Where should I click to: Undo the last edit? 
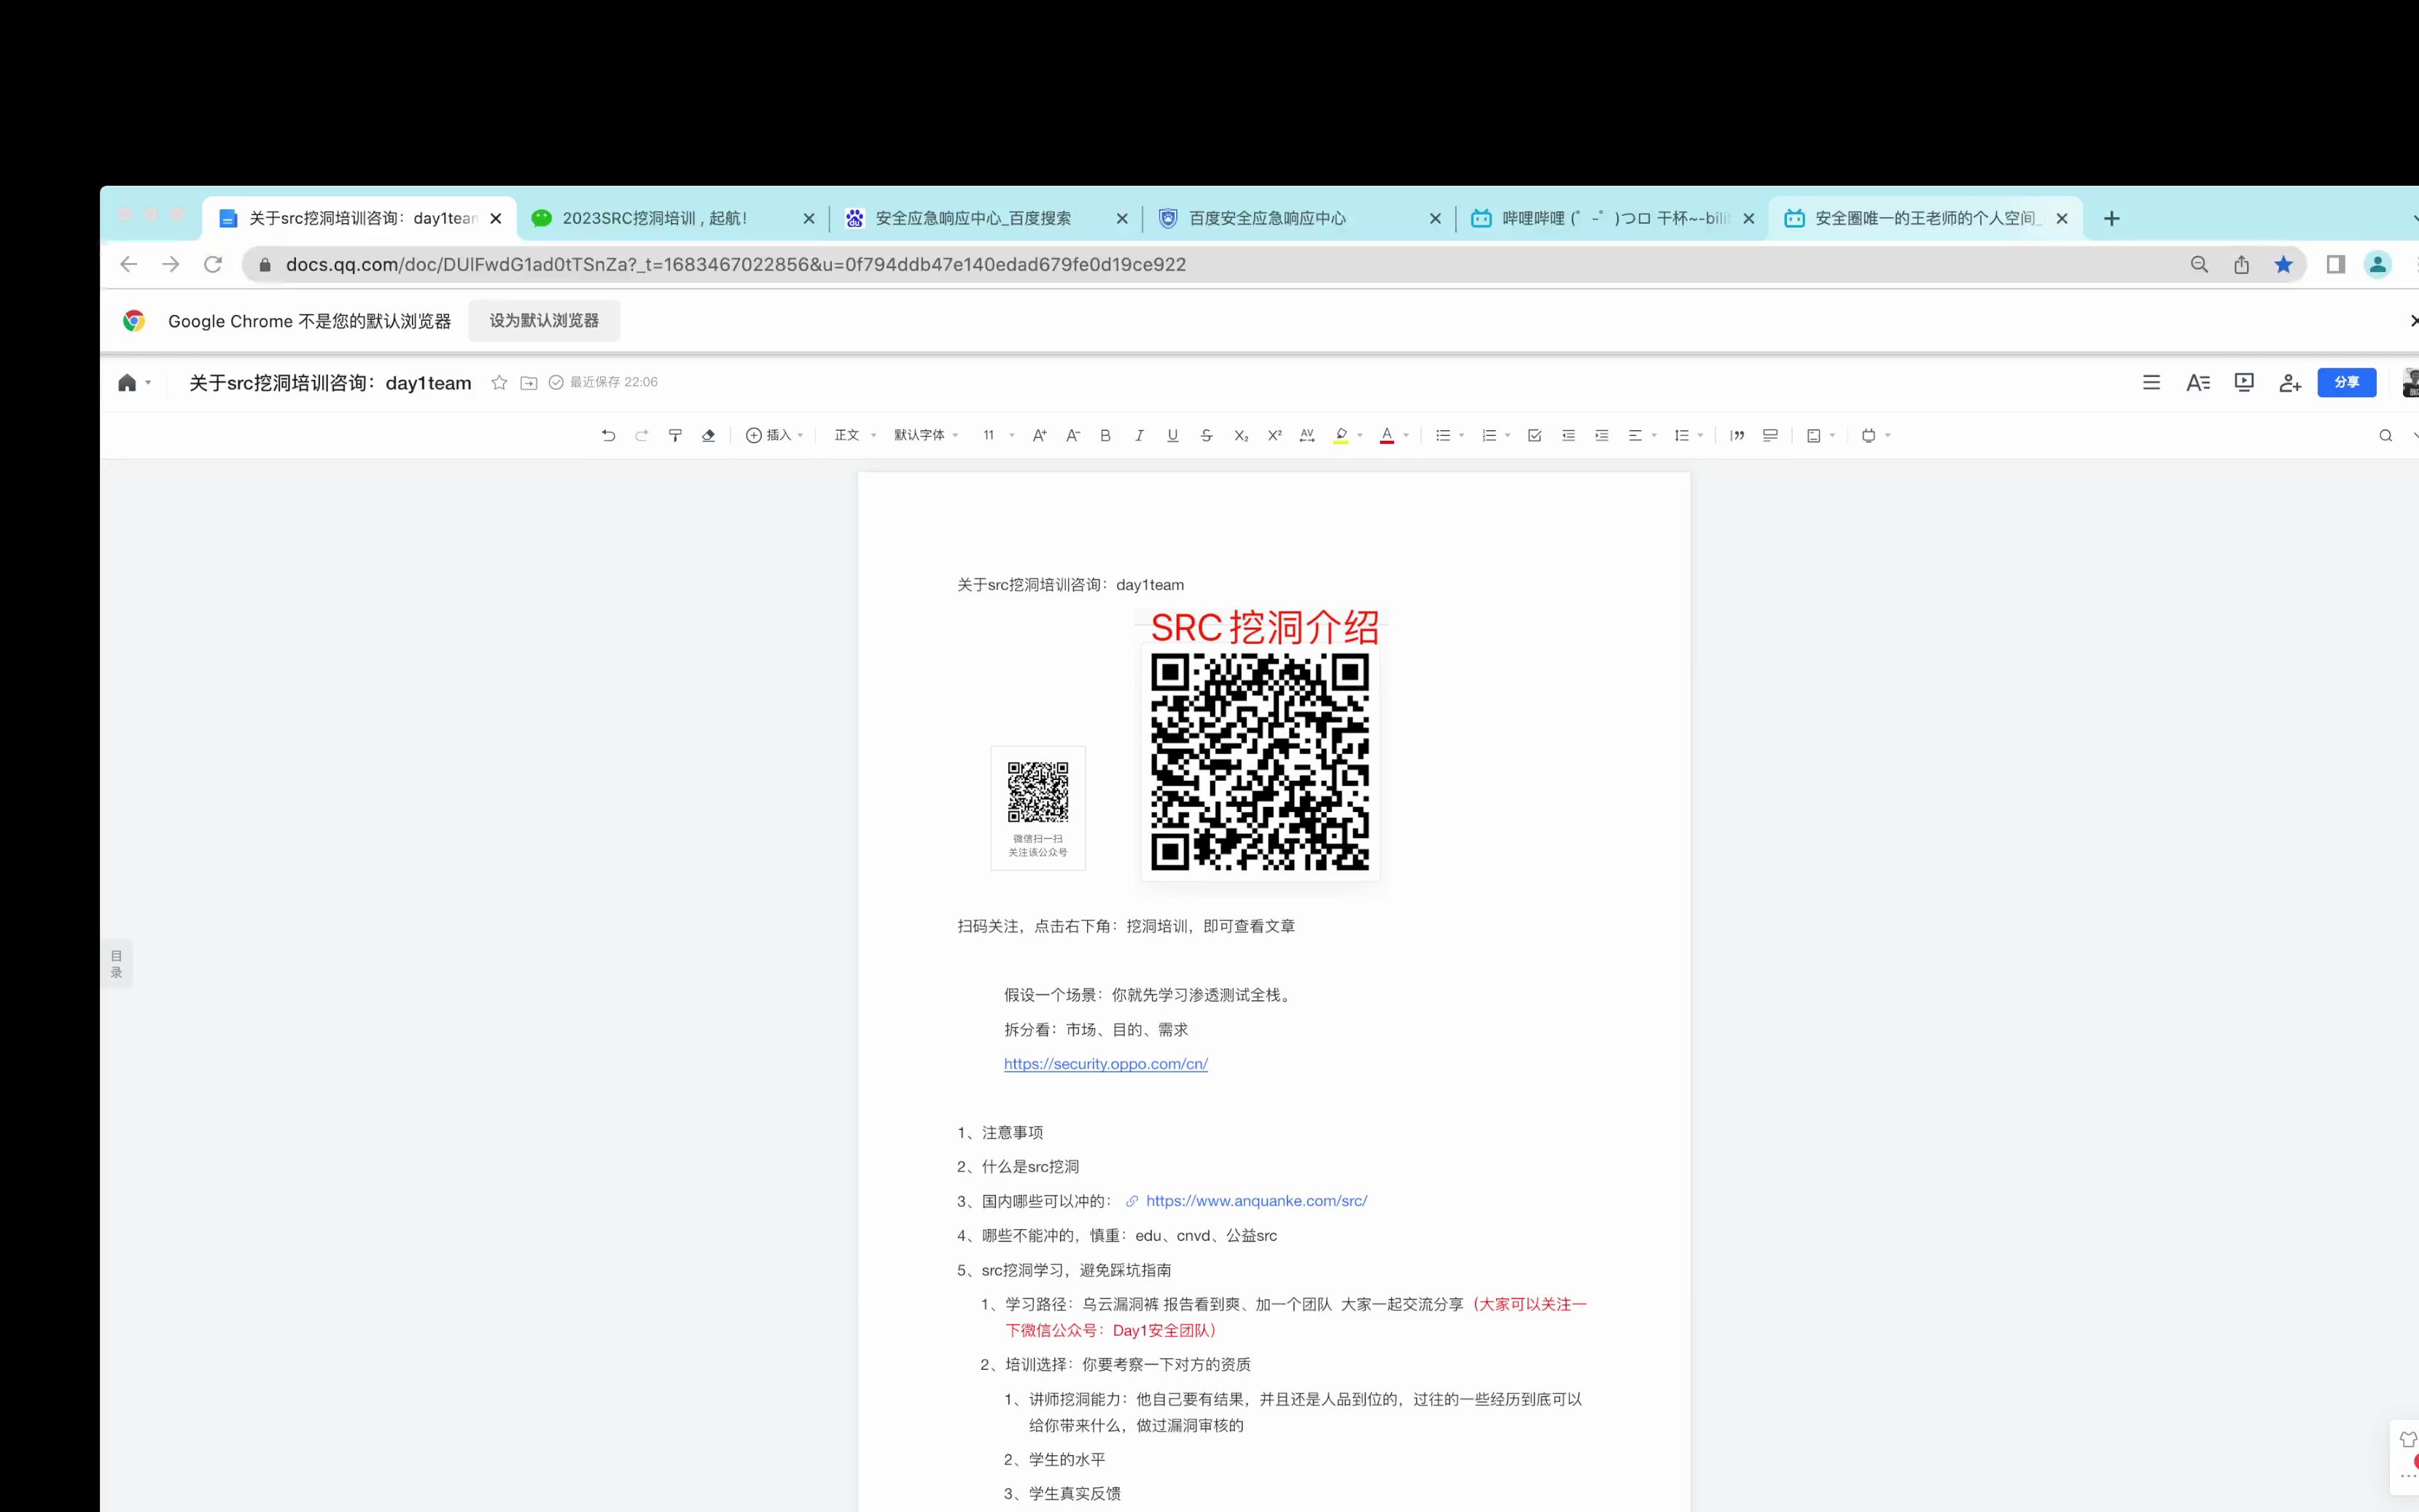[x=608, y=435]
